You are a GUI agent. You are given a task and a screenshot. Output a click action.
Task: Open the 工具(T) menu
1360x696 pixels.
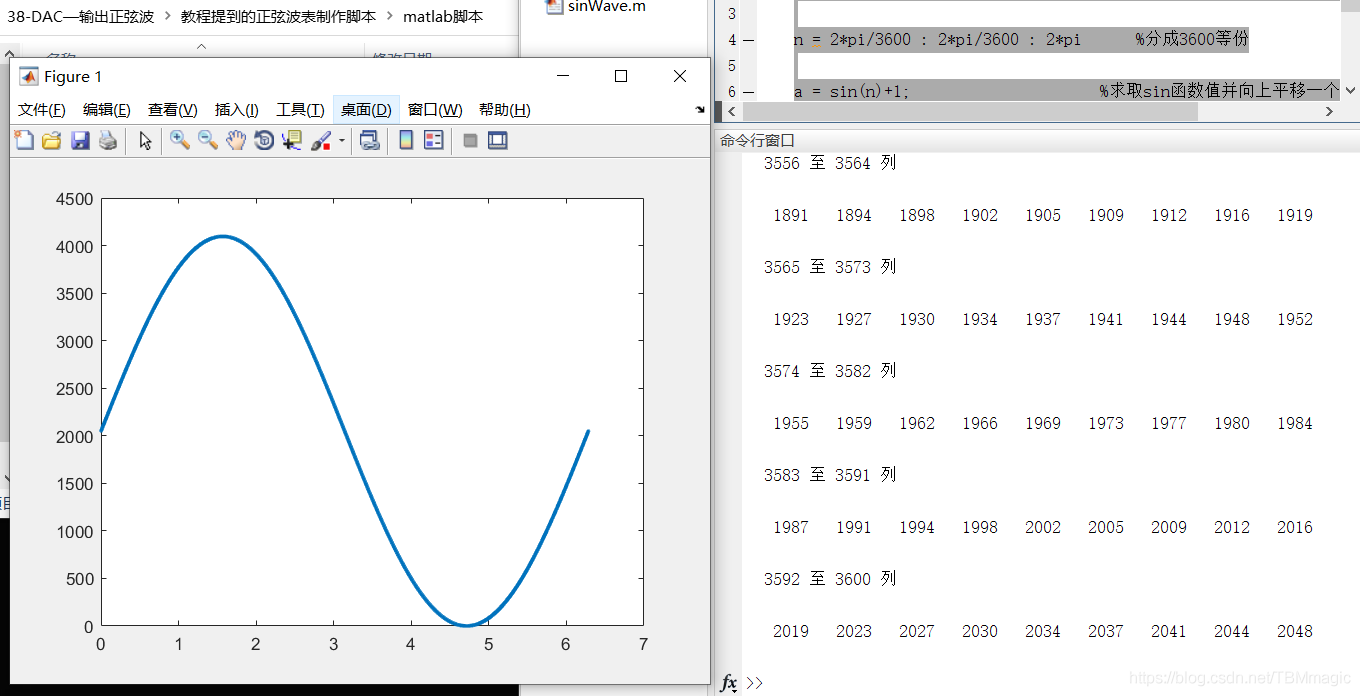pyautogui.click(x=300, y=110)
